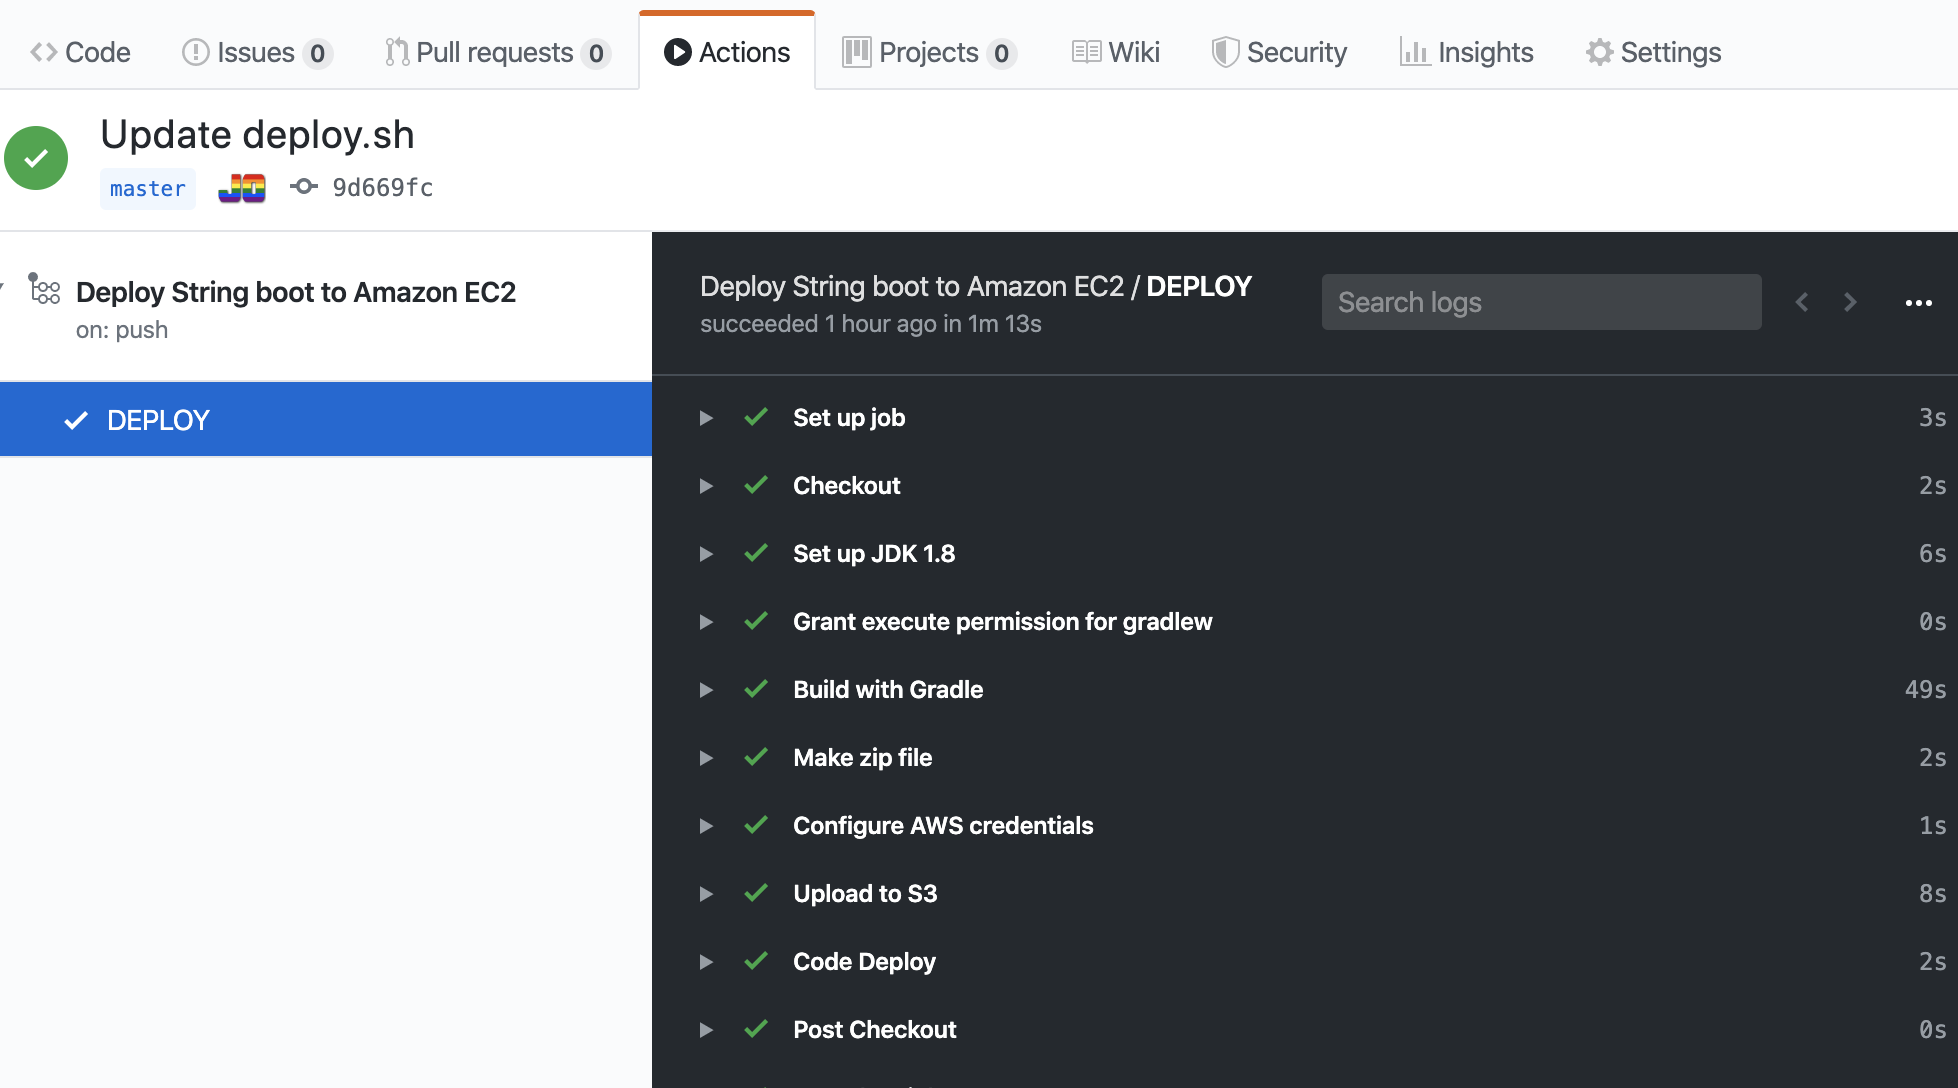Image resolution: width=1958 pixels, height=1088 pixels.
Task: Go to the Wiki tab
Action: [1115, 52]
